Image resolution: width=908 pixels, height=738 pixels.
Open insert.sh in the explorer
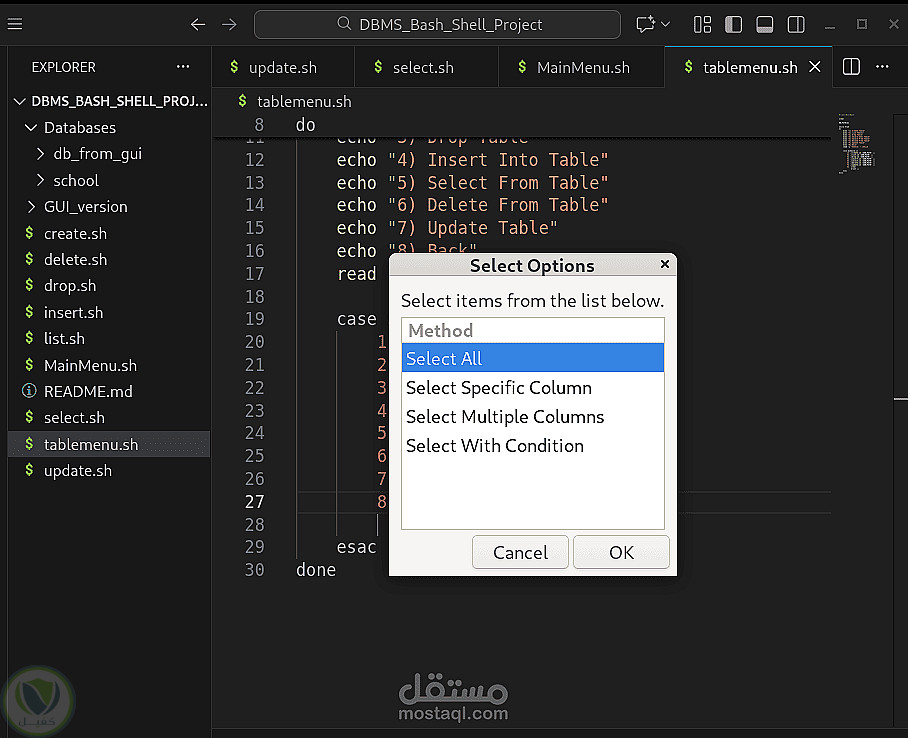(109, 312)
